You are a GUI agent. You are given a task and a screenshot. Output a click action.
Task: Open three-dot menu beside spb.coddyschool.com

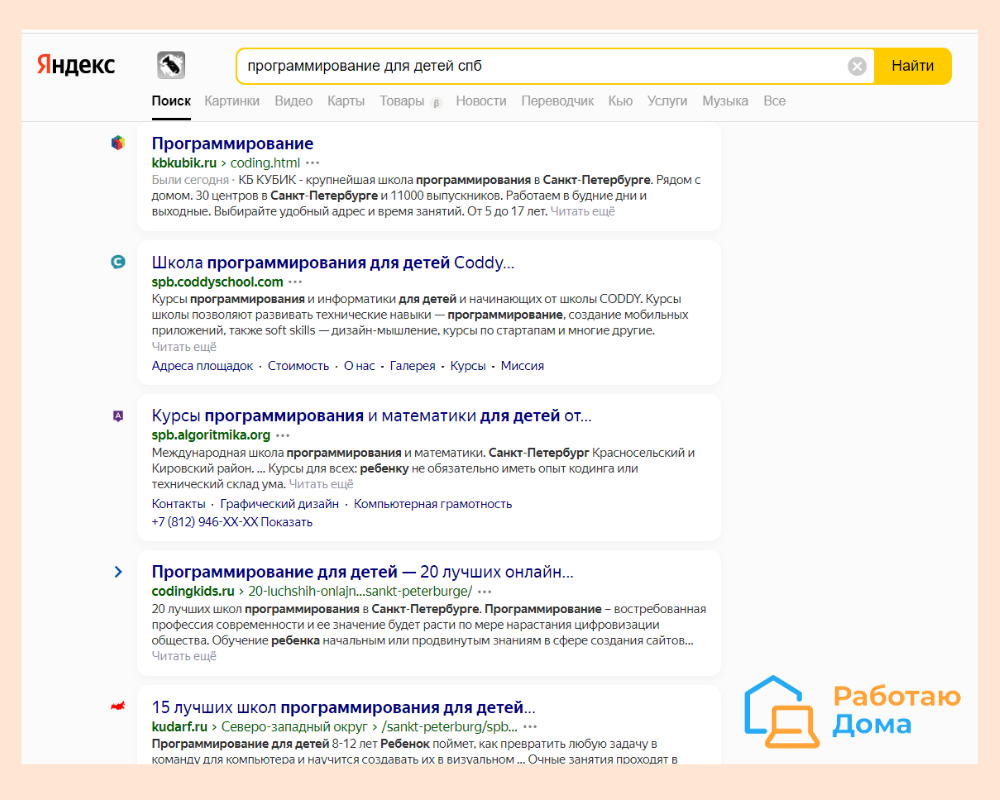pyautogui.click(x=295, y=282)
